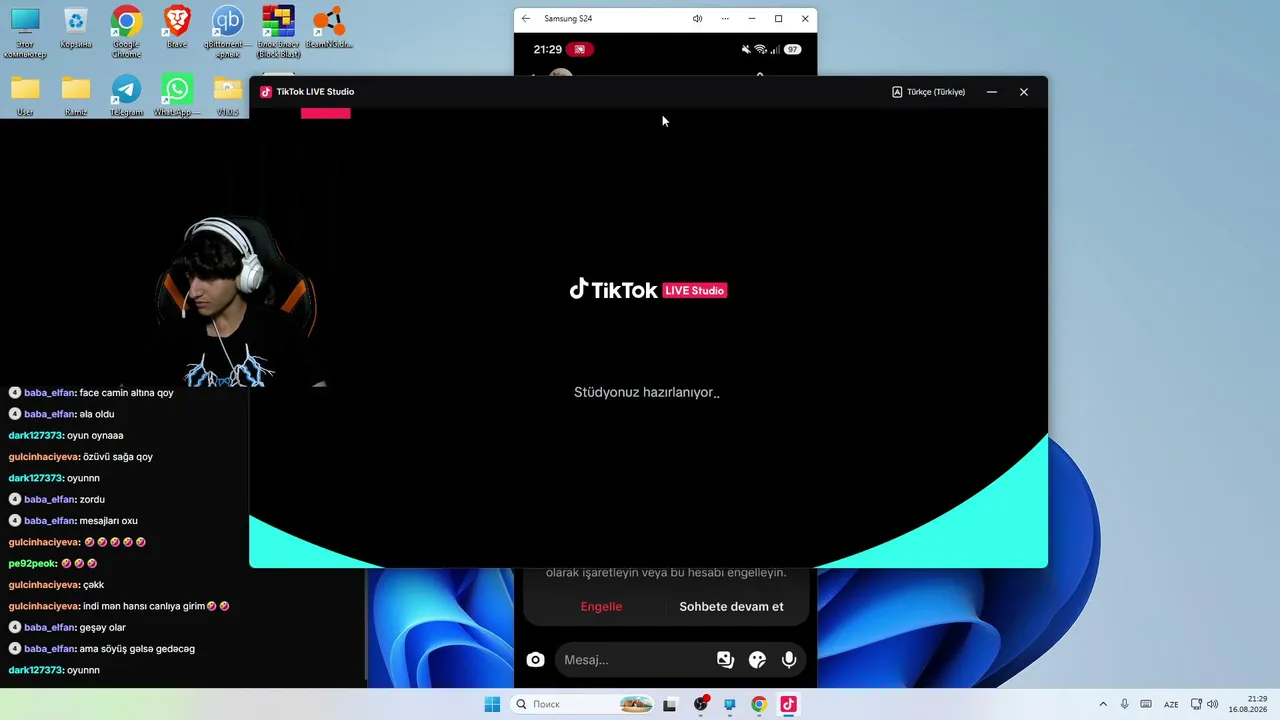The image size is (1280, 720).
Task: Open the Phone Link monitor taskbar icon
Action: (x=730, y=704)
